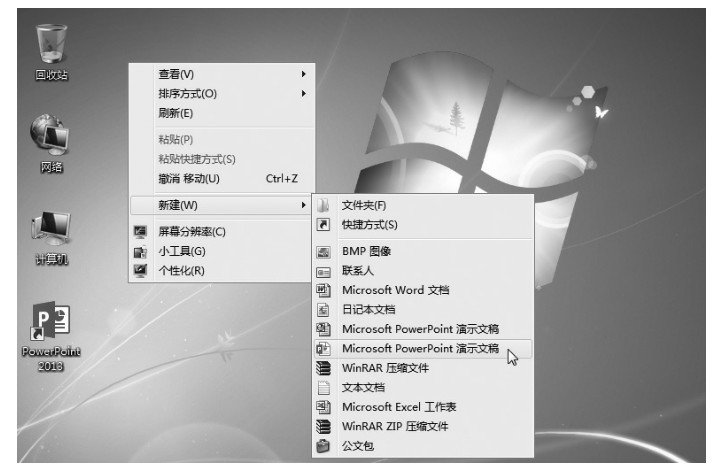Click the greyed 粘贴(P) menu entry
The width and height of the screenshot is (718, 471).
tap(221, 140)
